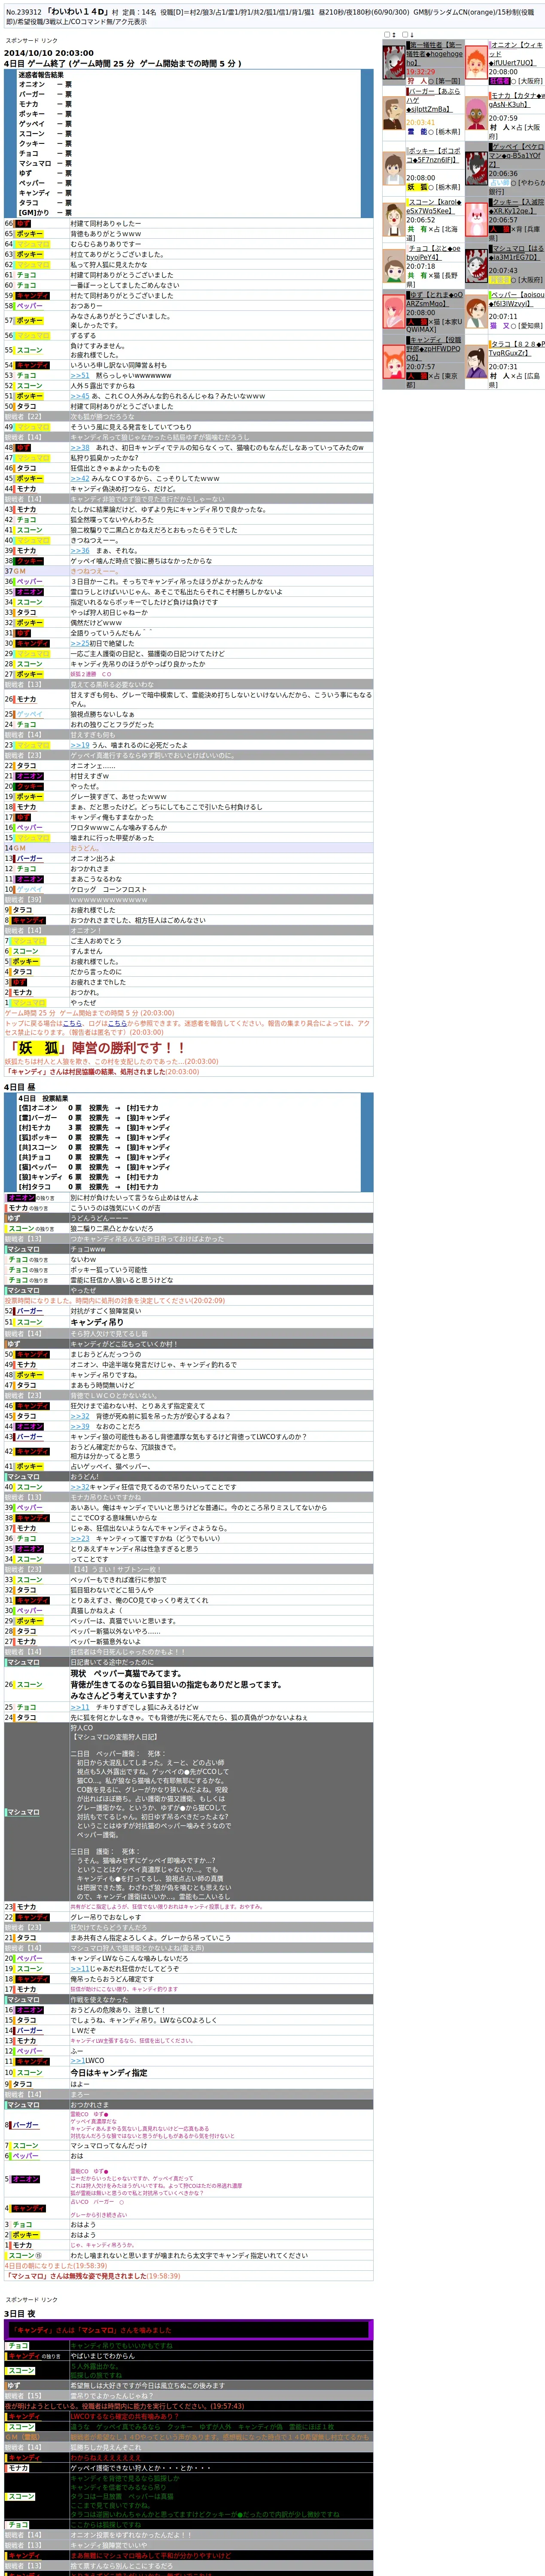Open ゲッペイ [ベヤロマン] profile link
Image resolution: width=545 pixels, height=2576 pixels.
(x=516, y=155)
